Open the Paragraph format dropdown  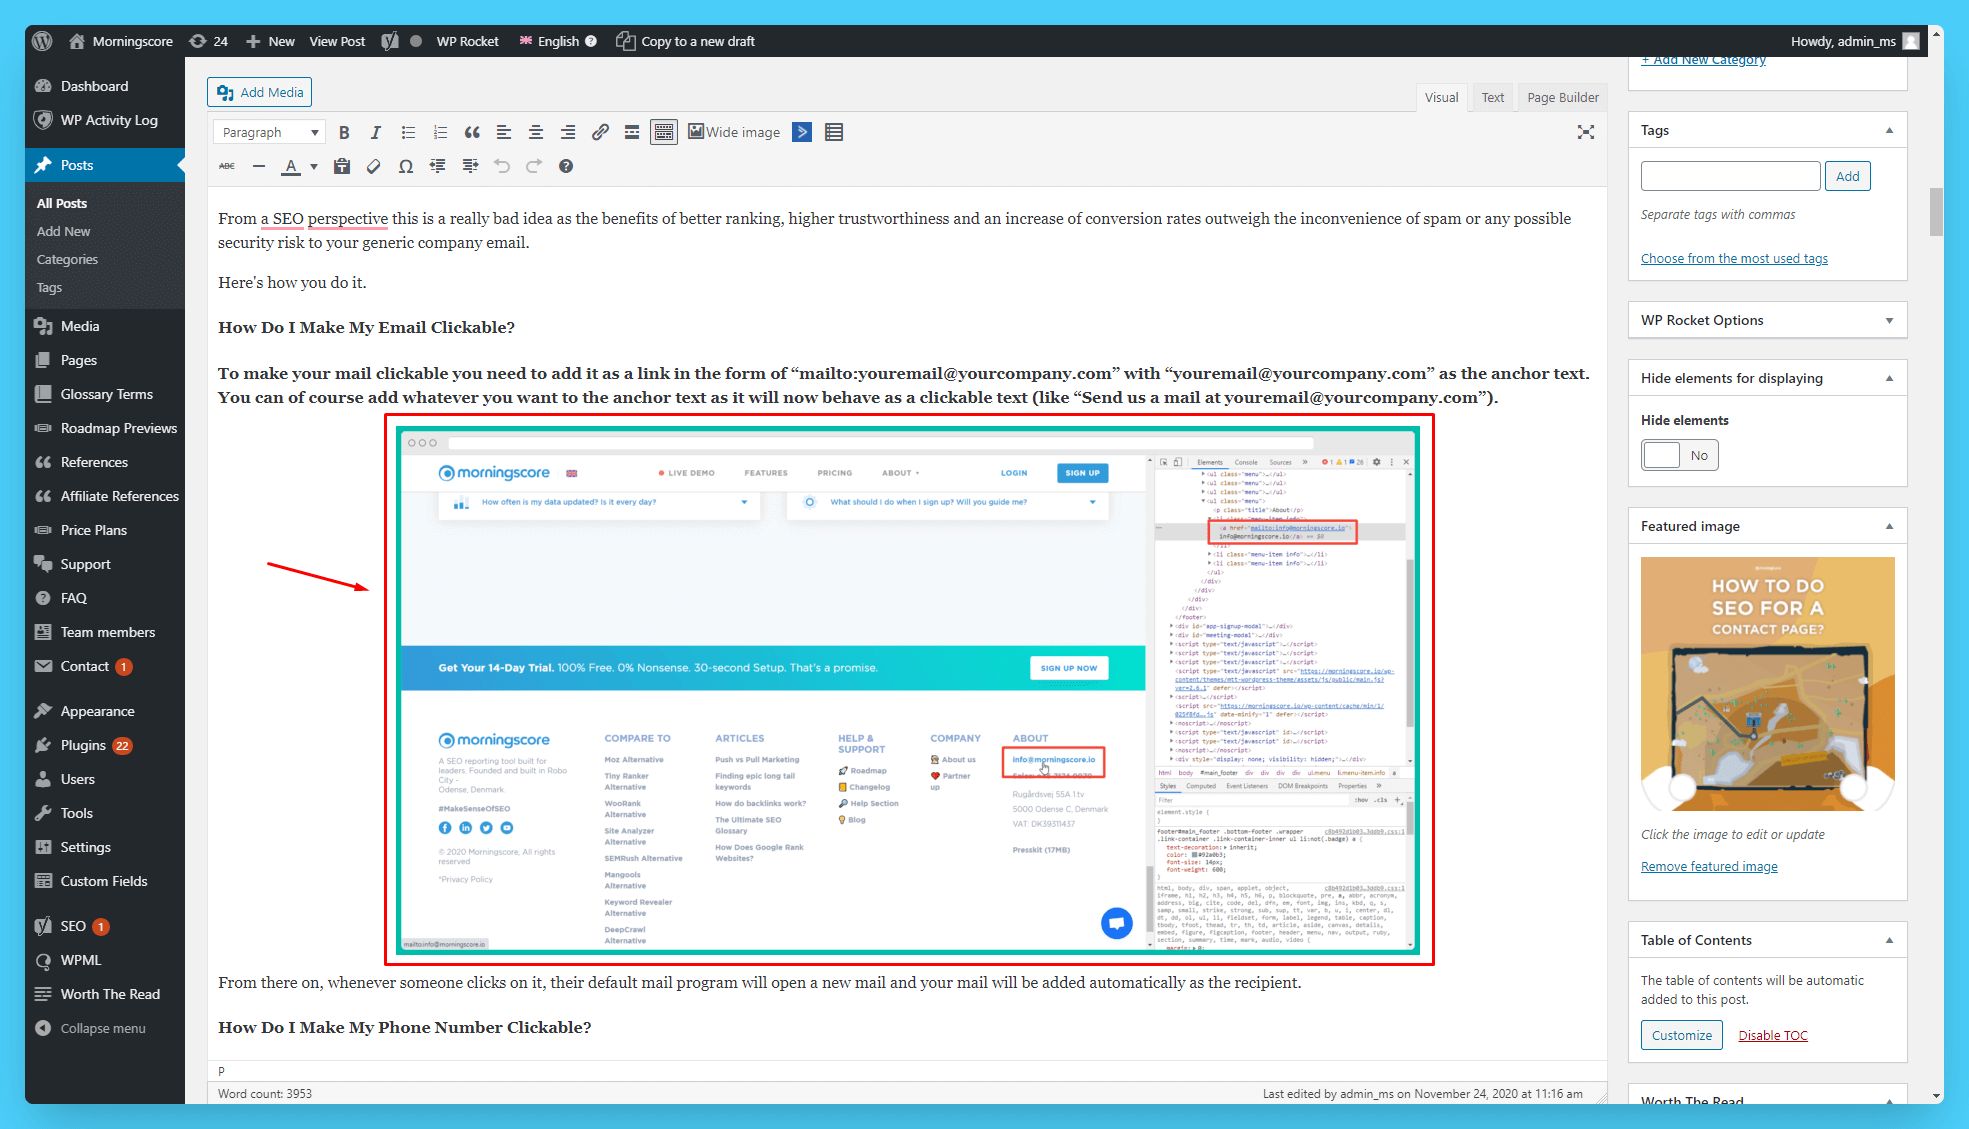tap(268, 131)
